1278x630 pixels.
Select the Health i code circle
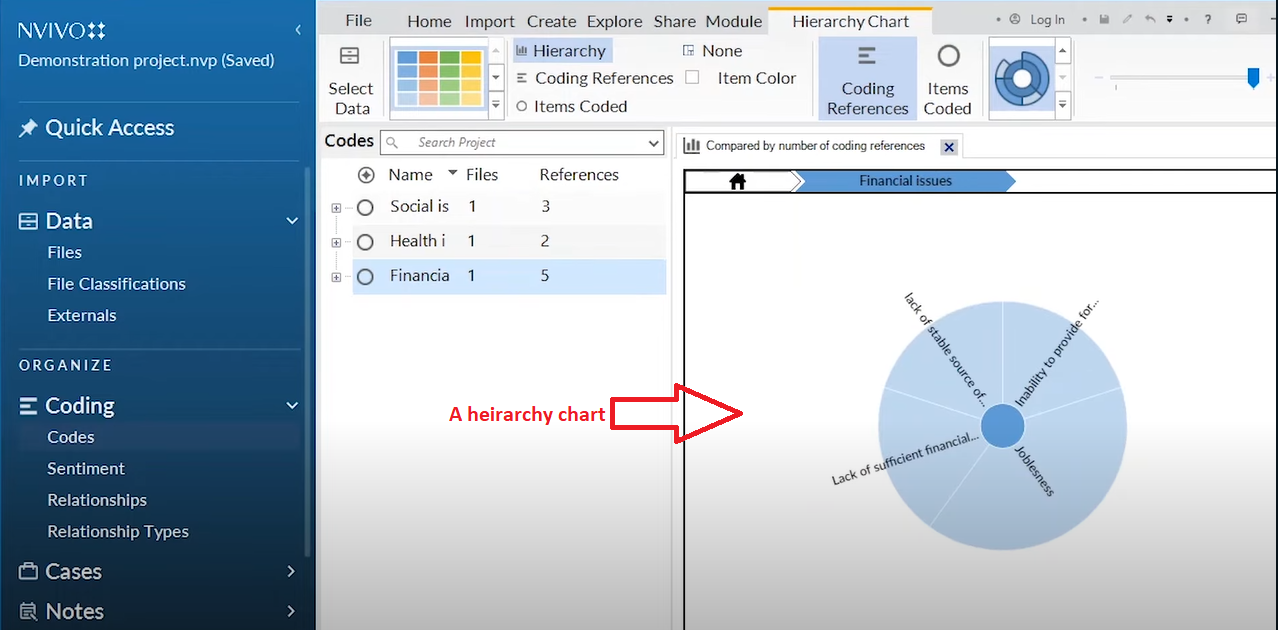(365, 241)
